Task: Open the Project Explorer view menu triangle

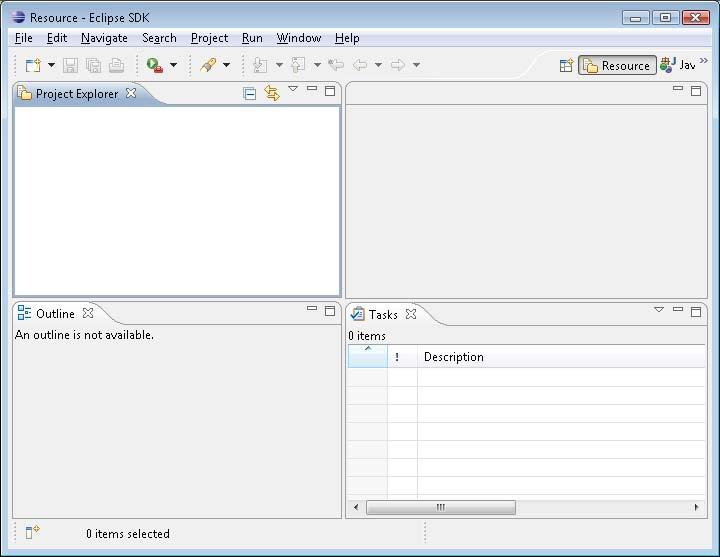Action: 293,89
